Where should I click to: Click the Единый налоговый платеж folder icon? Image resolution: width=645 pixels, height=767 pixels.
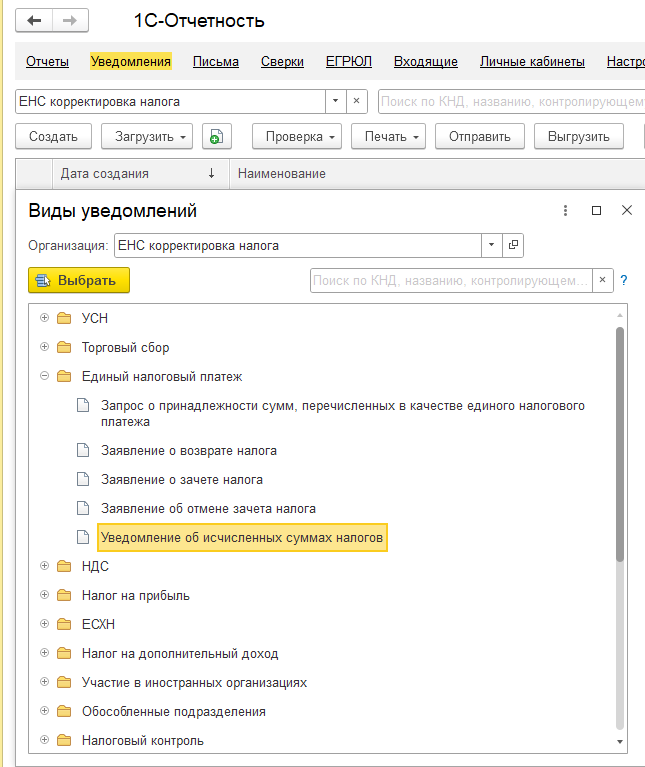[64, 376]
